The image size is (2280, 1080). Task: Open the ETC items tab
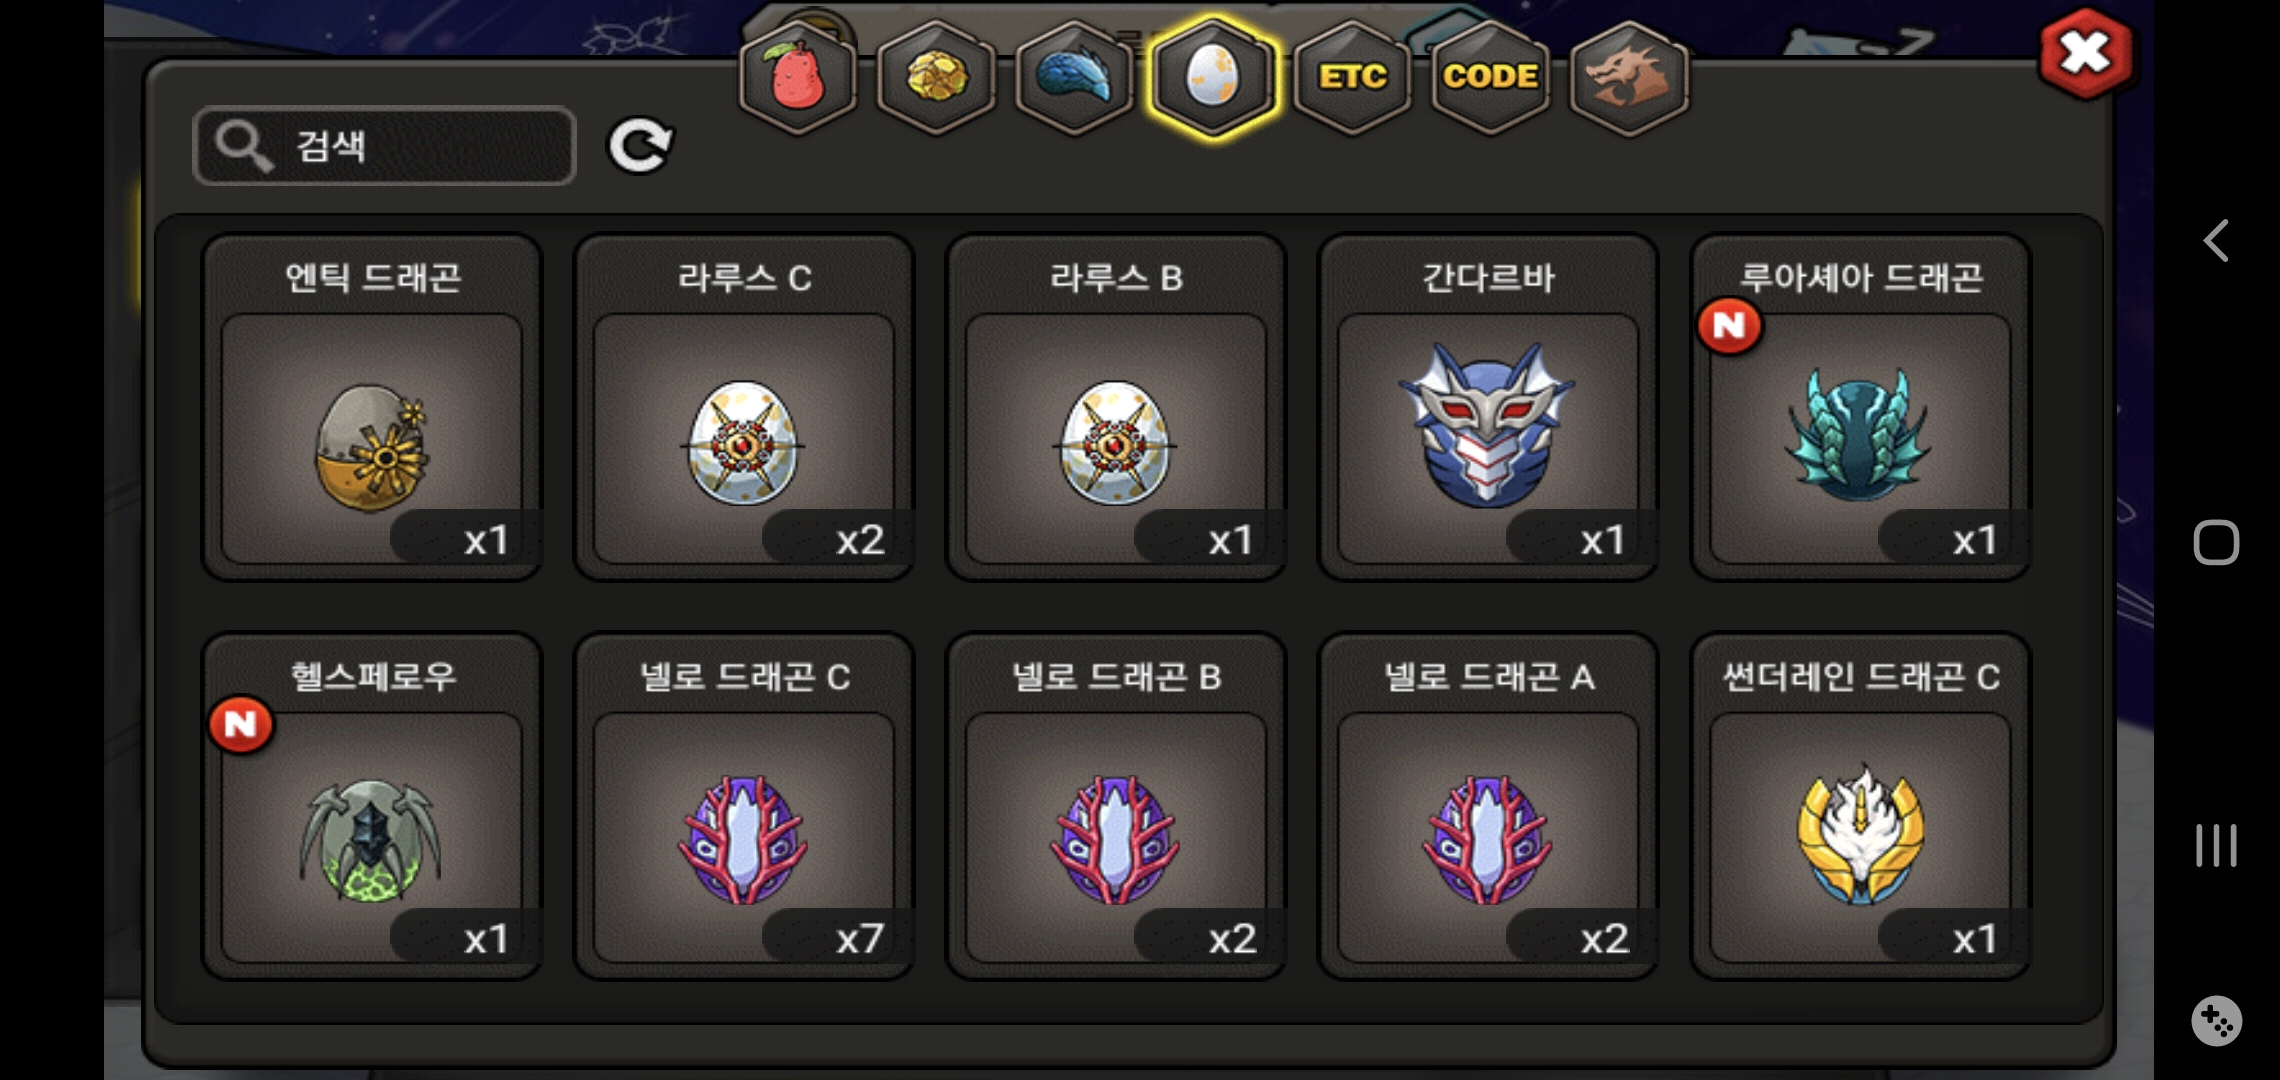click(x=1352, y=78)
